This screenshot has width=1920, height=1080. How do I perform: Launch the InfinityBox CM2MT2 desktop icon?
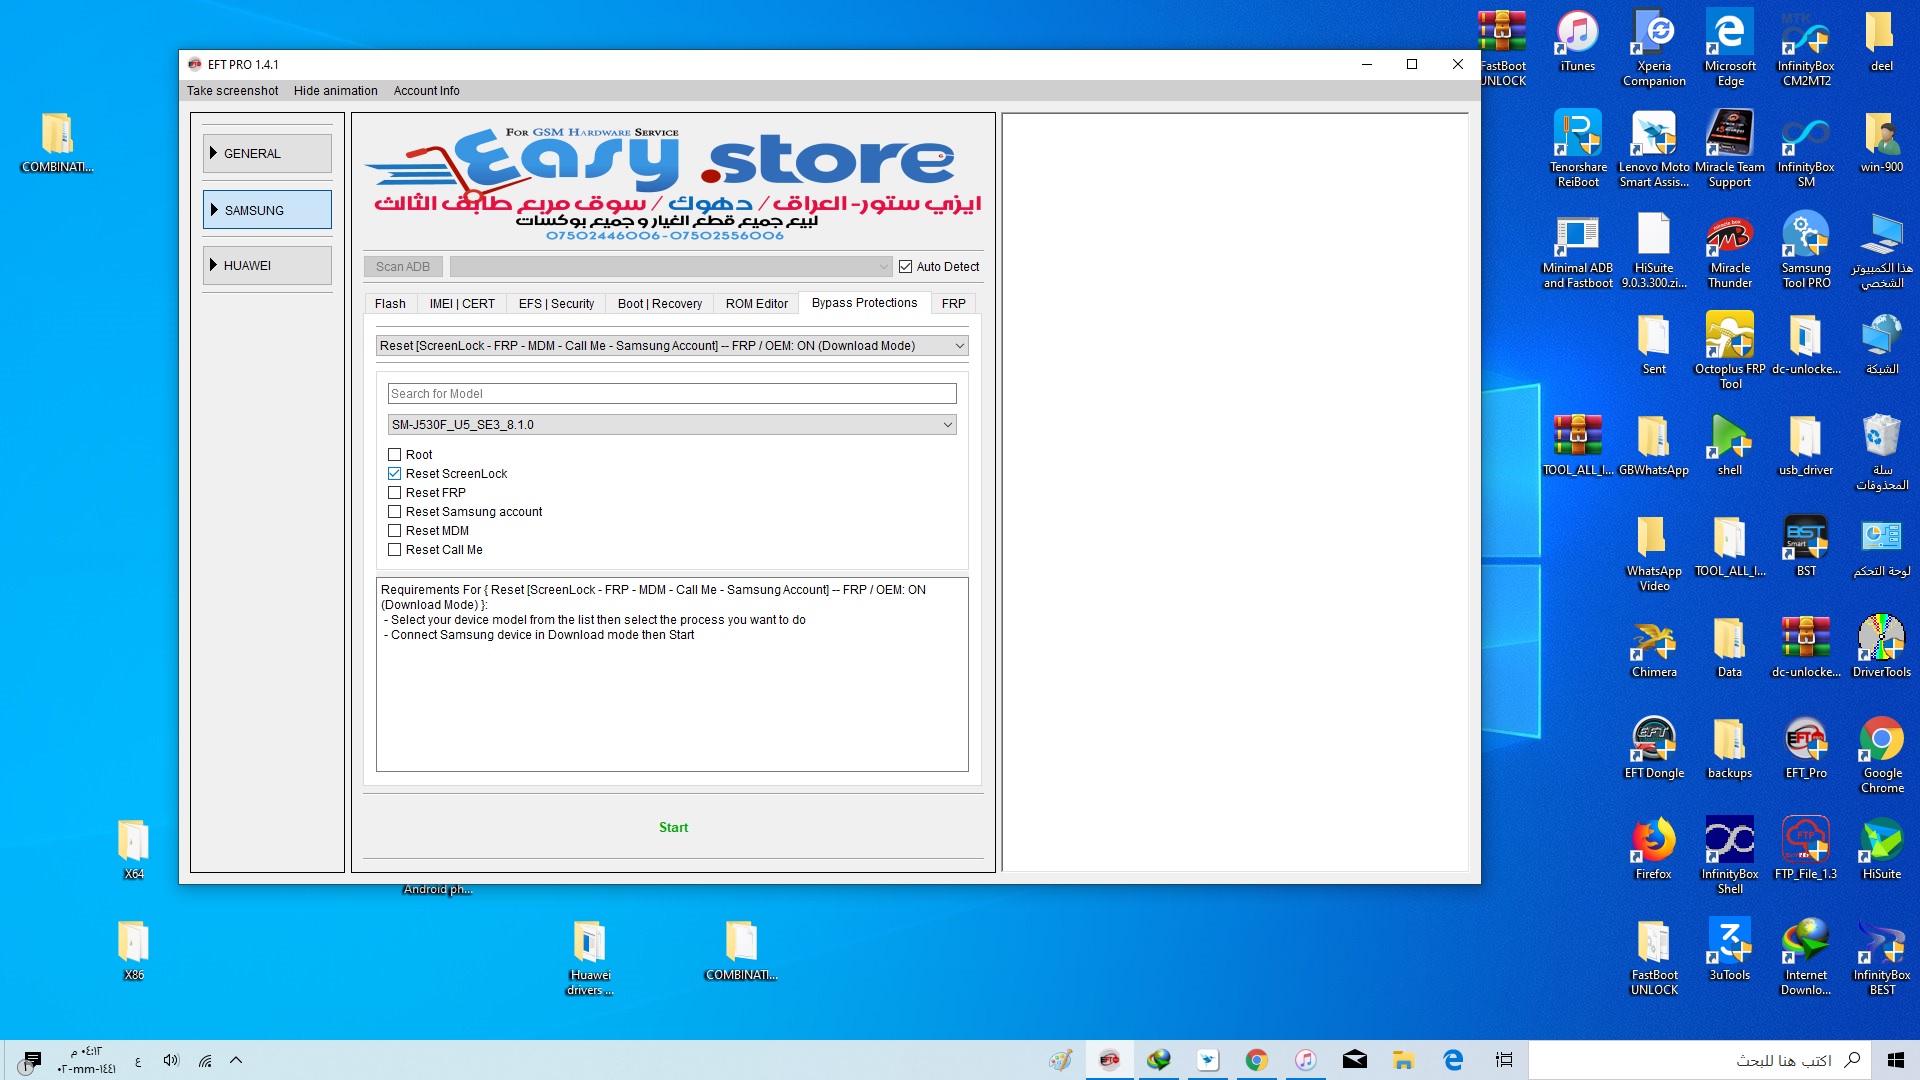coord(1806,48)
